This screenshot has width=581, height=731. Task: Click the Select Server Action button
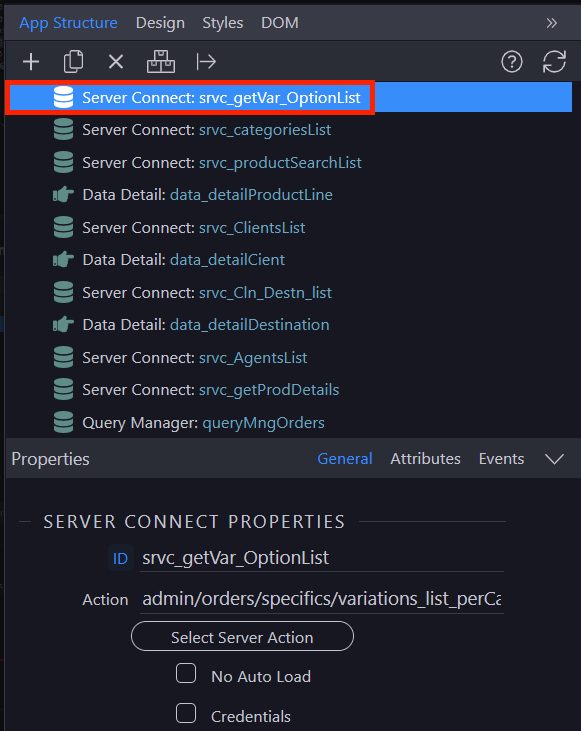(242, 636)
